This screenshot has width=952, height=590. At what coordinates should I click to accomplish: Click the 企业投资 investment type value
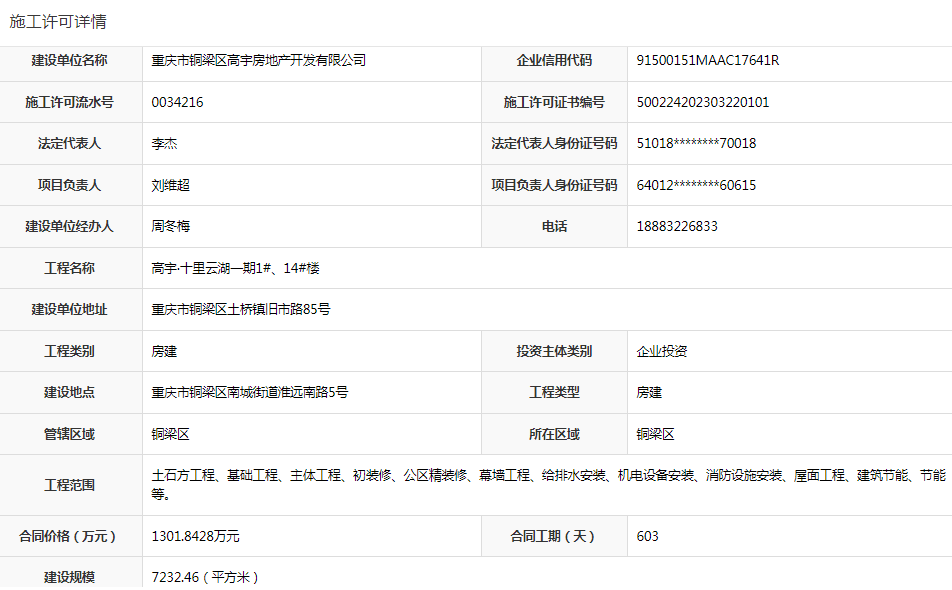pos(662,352)
